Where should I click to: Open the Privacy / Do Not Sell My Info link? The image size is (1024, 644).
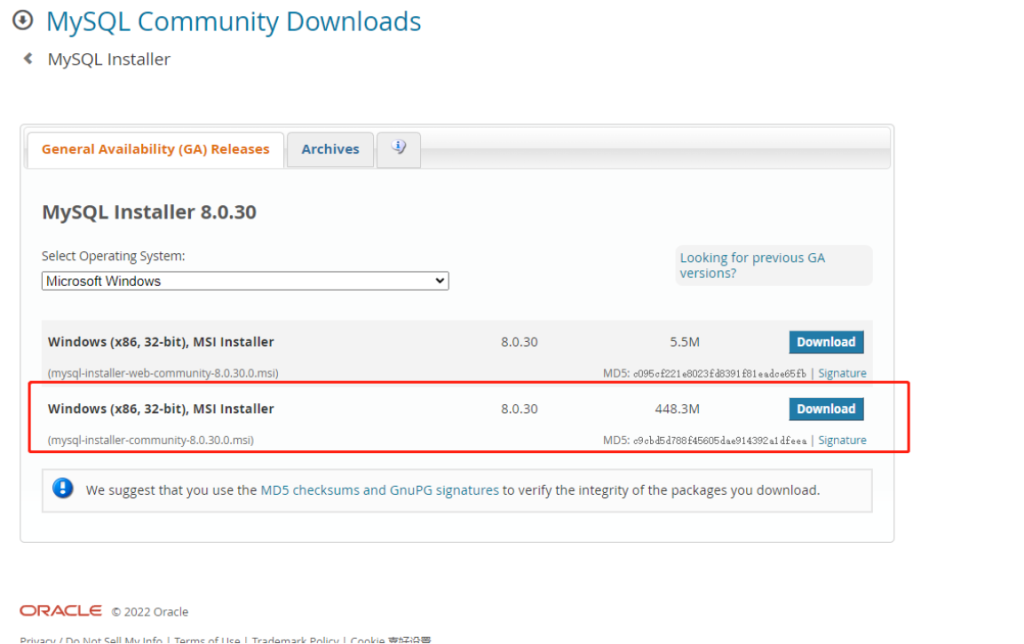91,639
